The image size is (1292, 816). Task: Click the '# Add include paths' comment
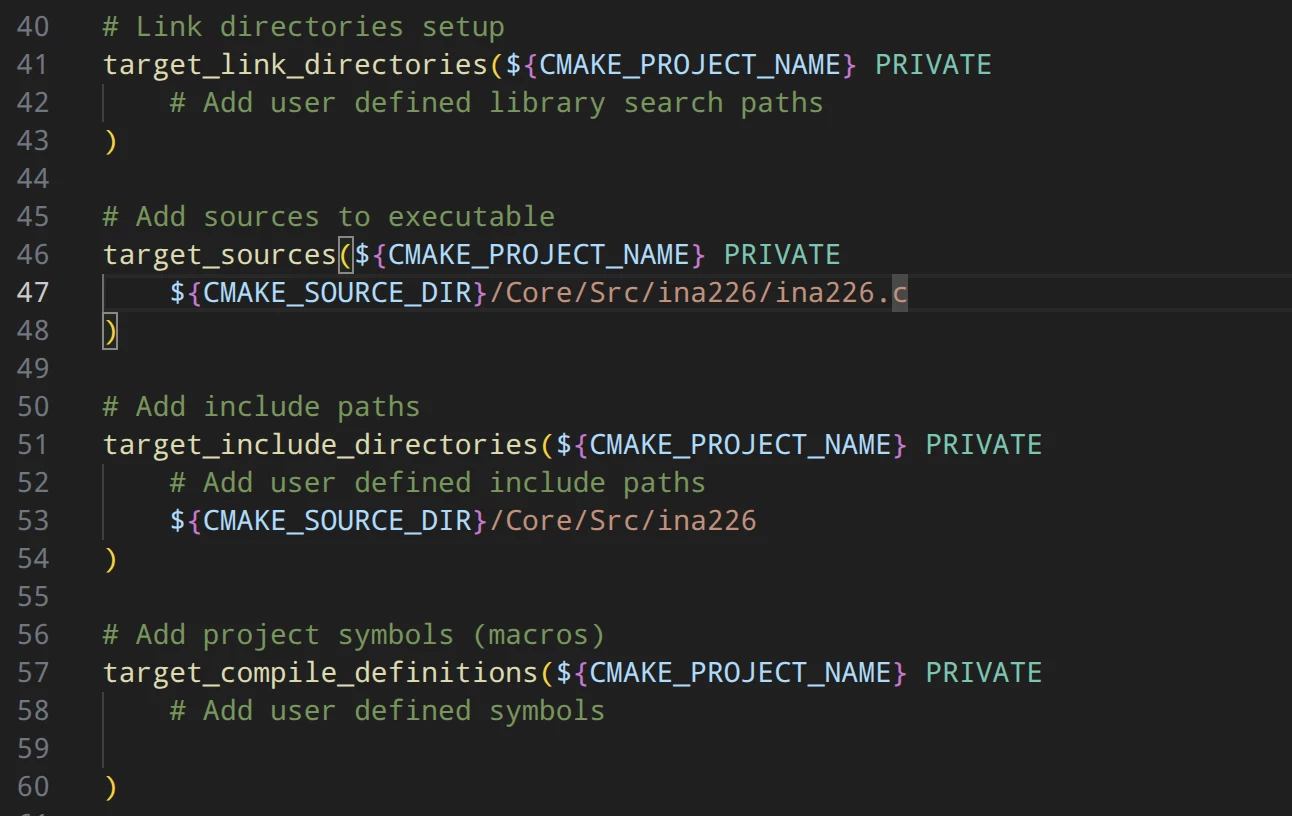coord(262,406)
